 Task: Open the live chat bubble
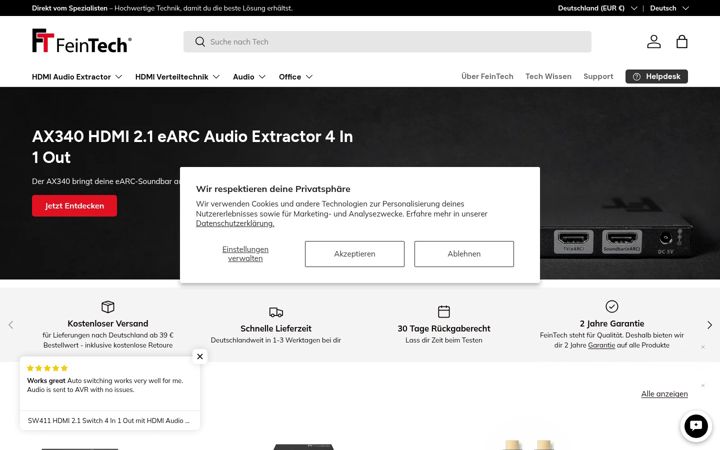pyautogui.click(x=696, y=425)
